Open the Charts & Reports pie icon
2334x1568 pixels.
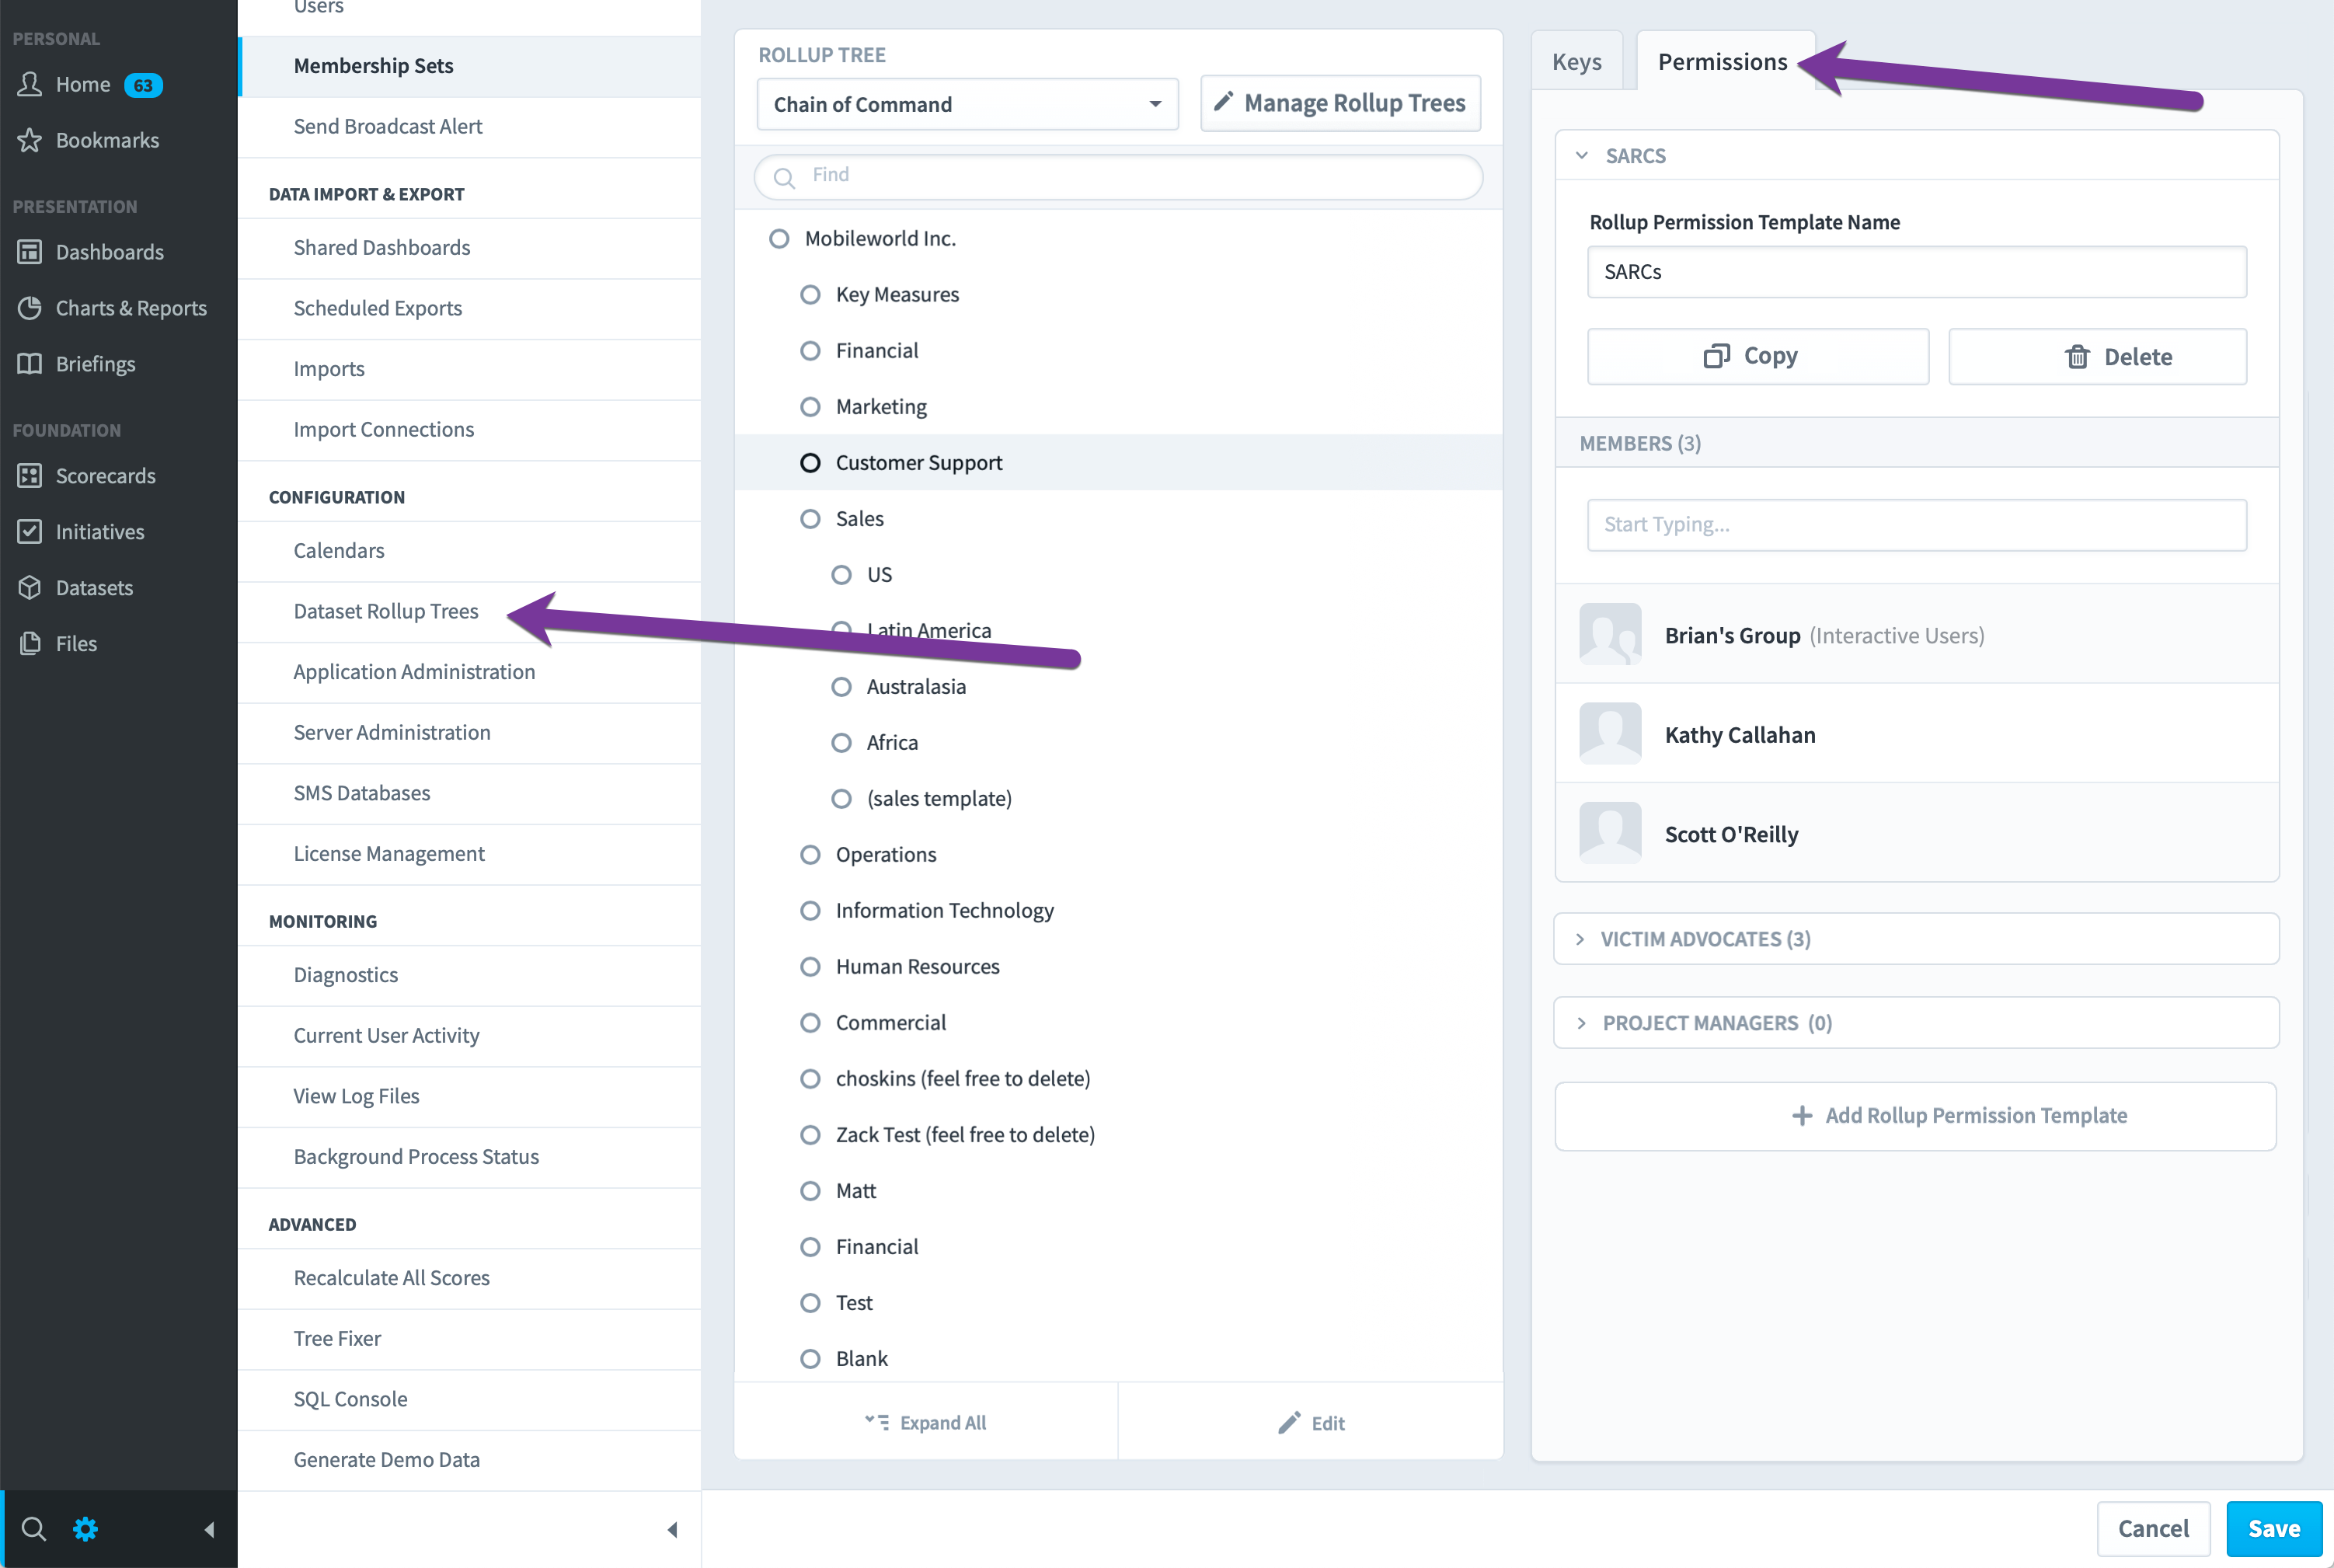30,308
